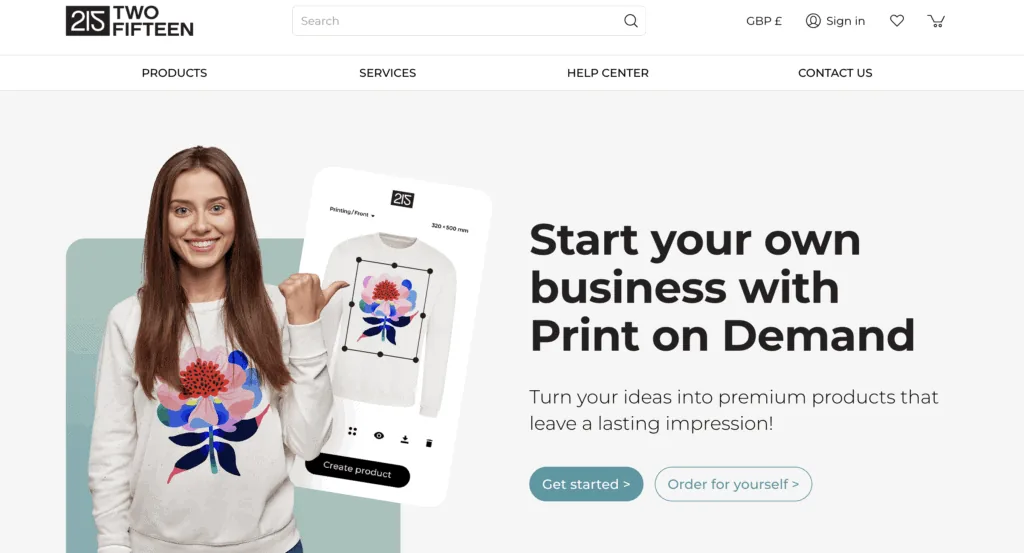Open the wishlist heart icon

[897, 21]
